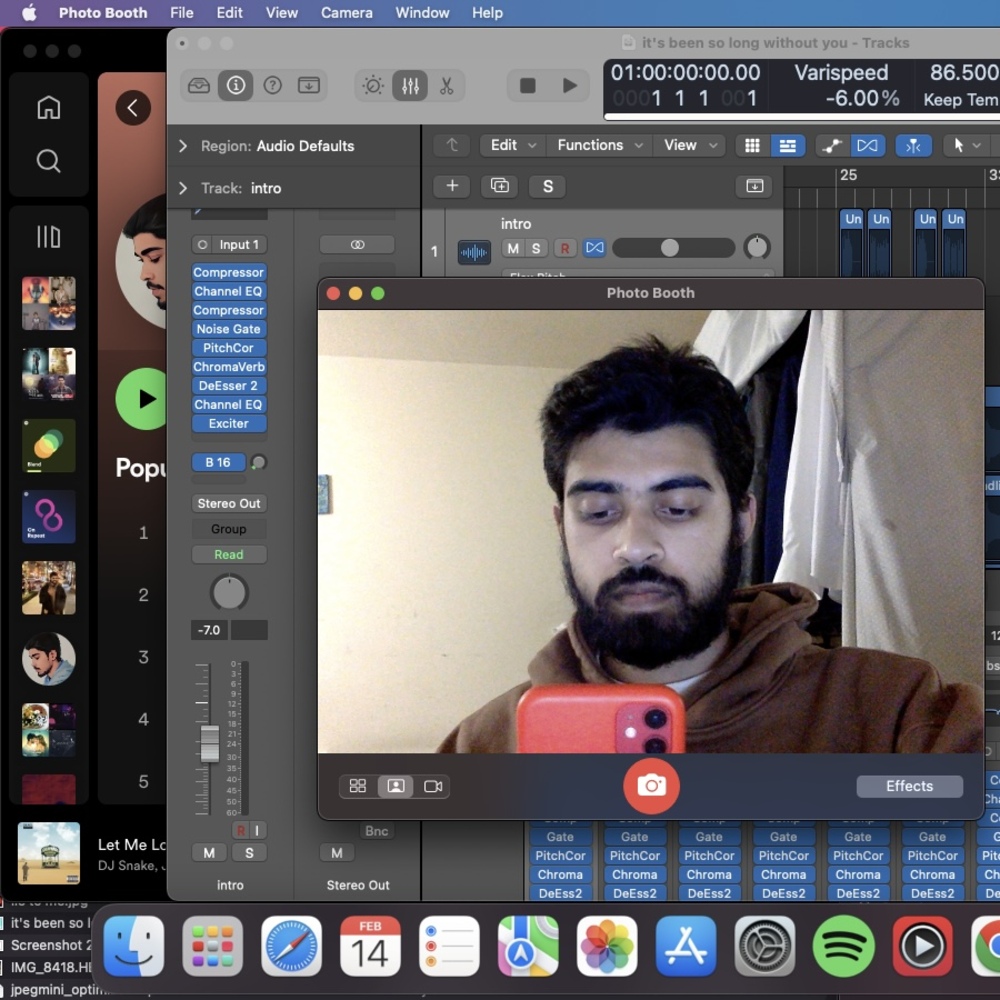The image size is (1000, 1000).
Task: Click the -7.0 volume field
Action: [209, 630]
